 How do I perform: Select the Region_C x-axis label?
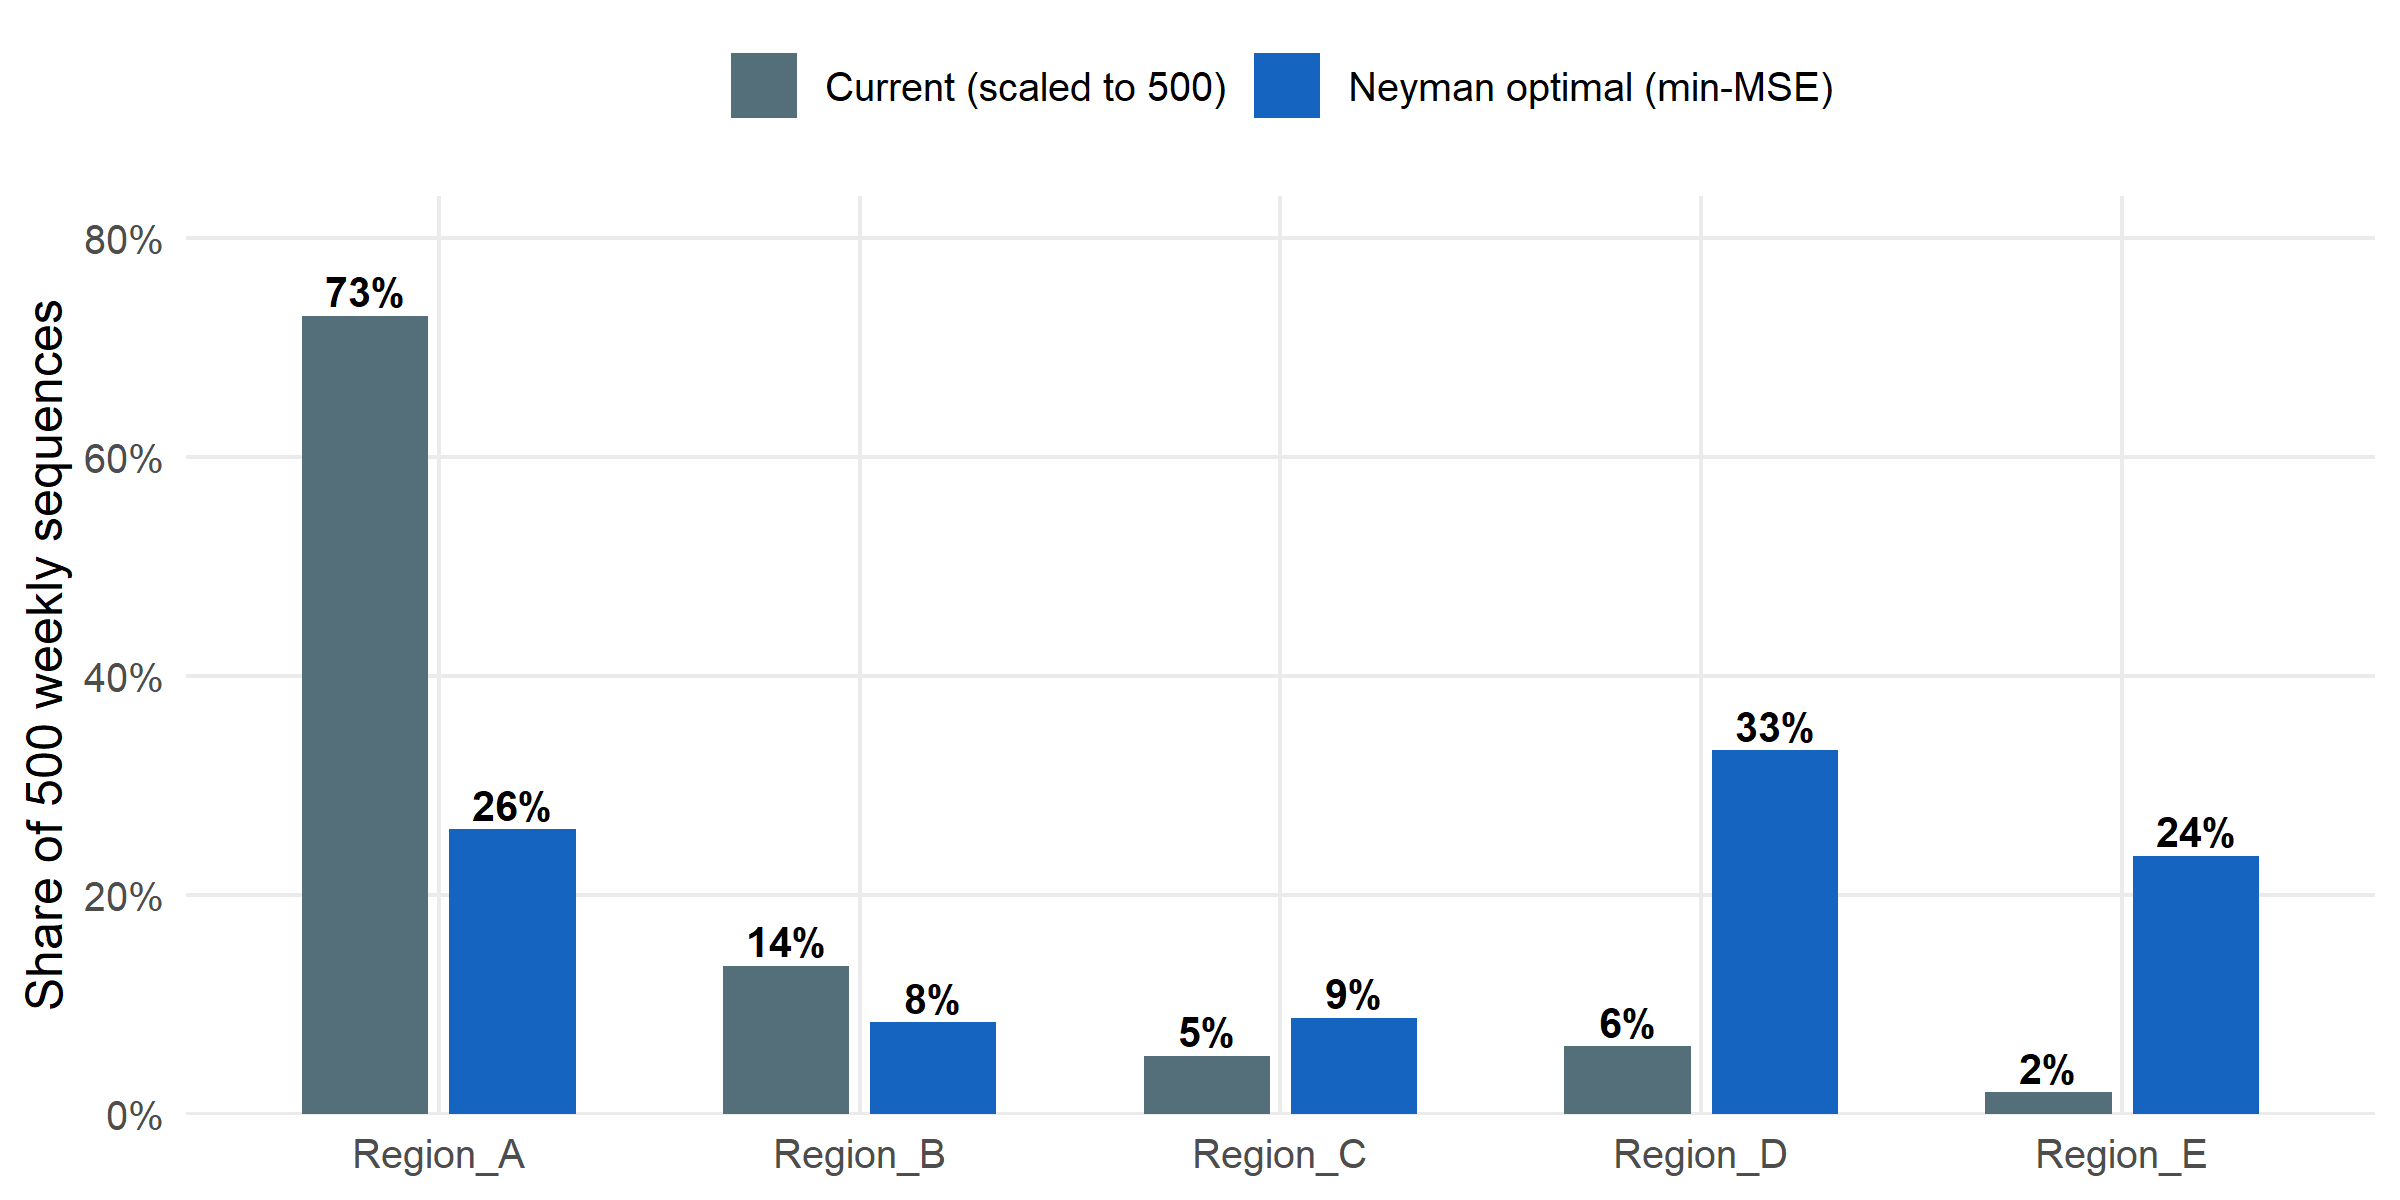(x=1279, y=1155)
